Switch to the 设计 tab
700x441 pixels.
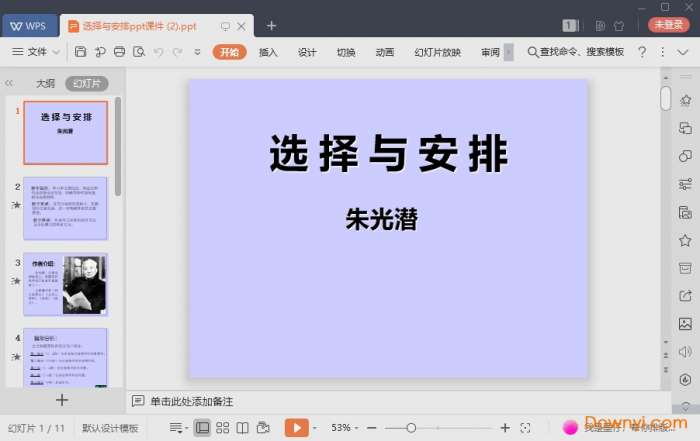307,52
